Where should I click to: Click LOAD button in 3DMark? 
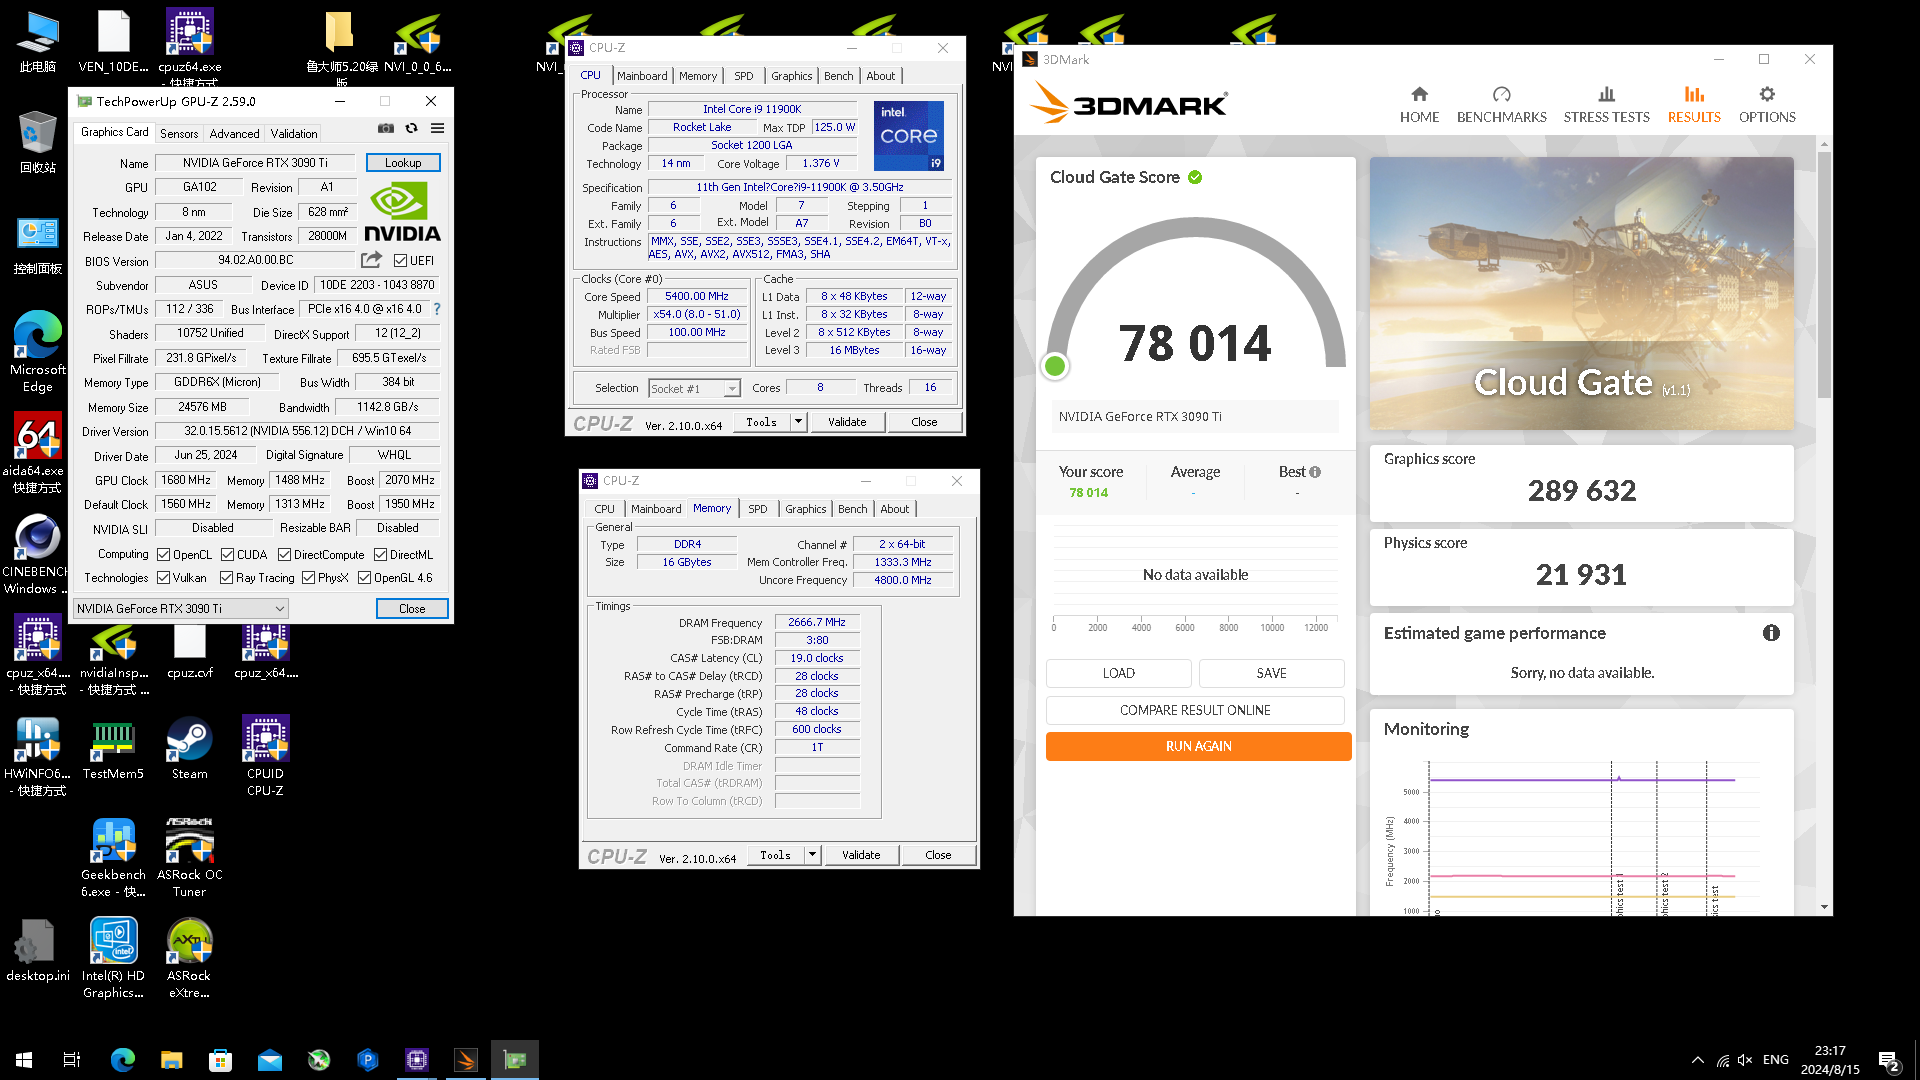point(1118,673)
